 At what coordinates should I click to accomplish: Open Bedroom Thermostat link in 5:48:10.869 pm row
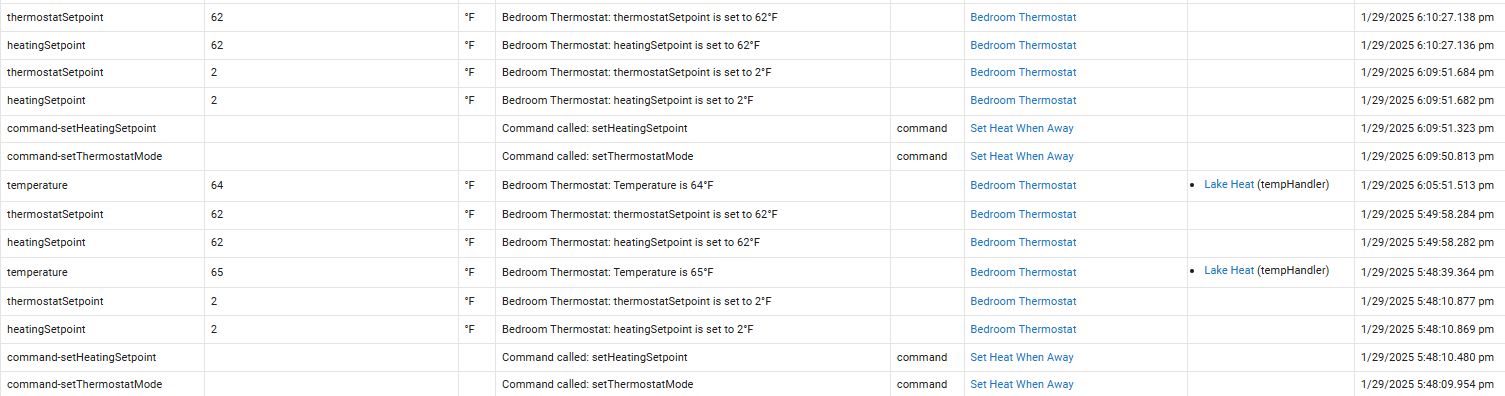[x=1023, y=329]
